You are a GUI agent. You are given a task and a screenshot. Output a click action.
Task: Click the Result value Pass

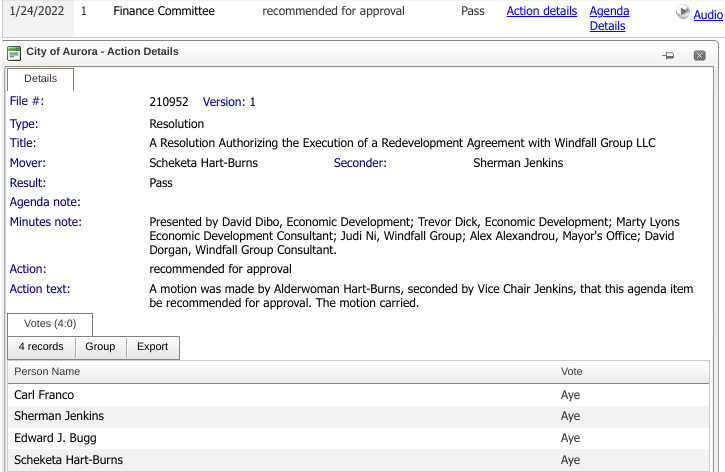click(161, 183)
